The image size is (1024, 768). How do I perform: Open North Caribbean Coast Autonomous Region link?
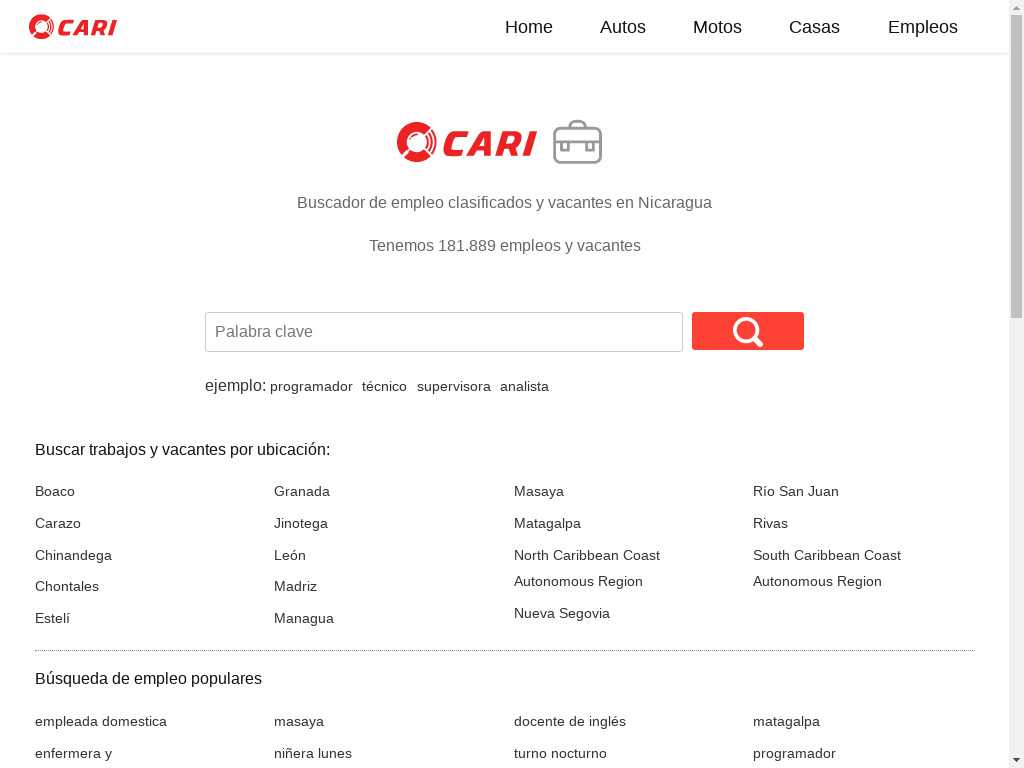586,568
